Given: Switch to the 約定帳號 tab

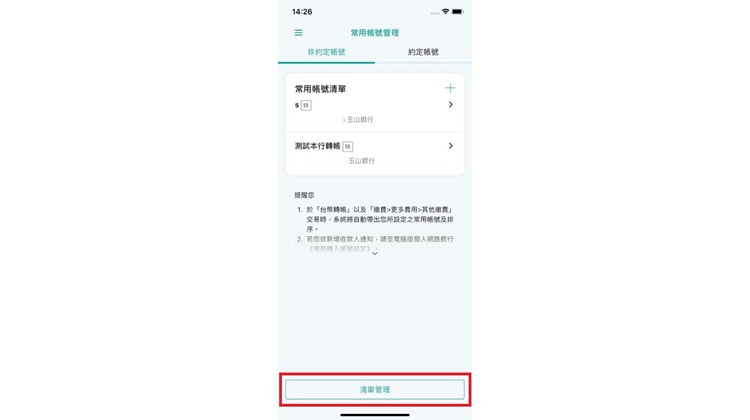Looking at the screenshot, I should [423, 52].
